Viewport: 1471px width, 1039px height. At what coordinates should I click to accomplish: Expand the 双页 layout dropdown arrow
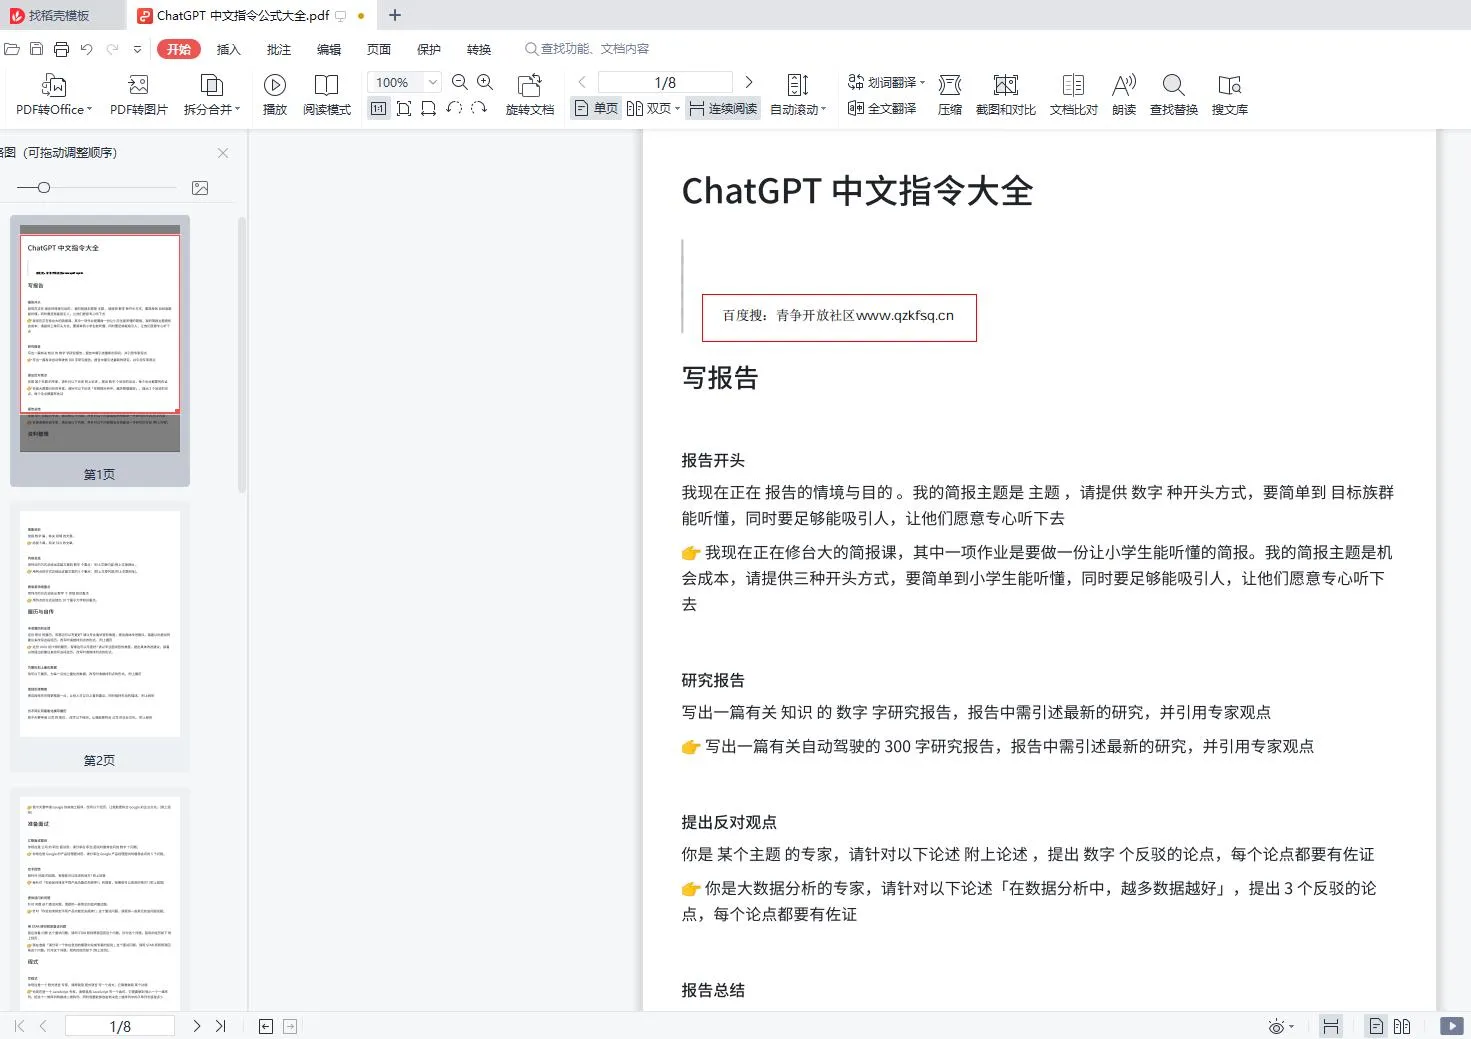677,108
